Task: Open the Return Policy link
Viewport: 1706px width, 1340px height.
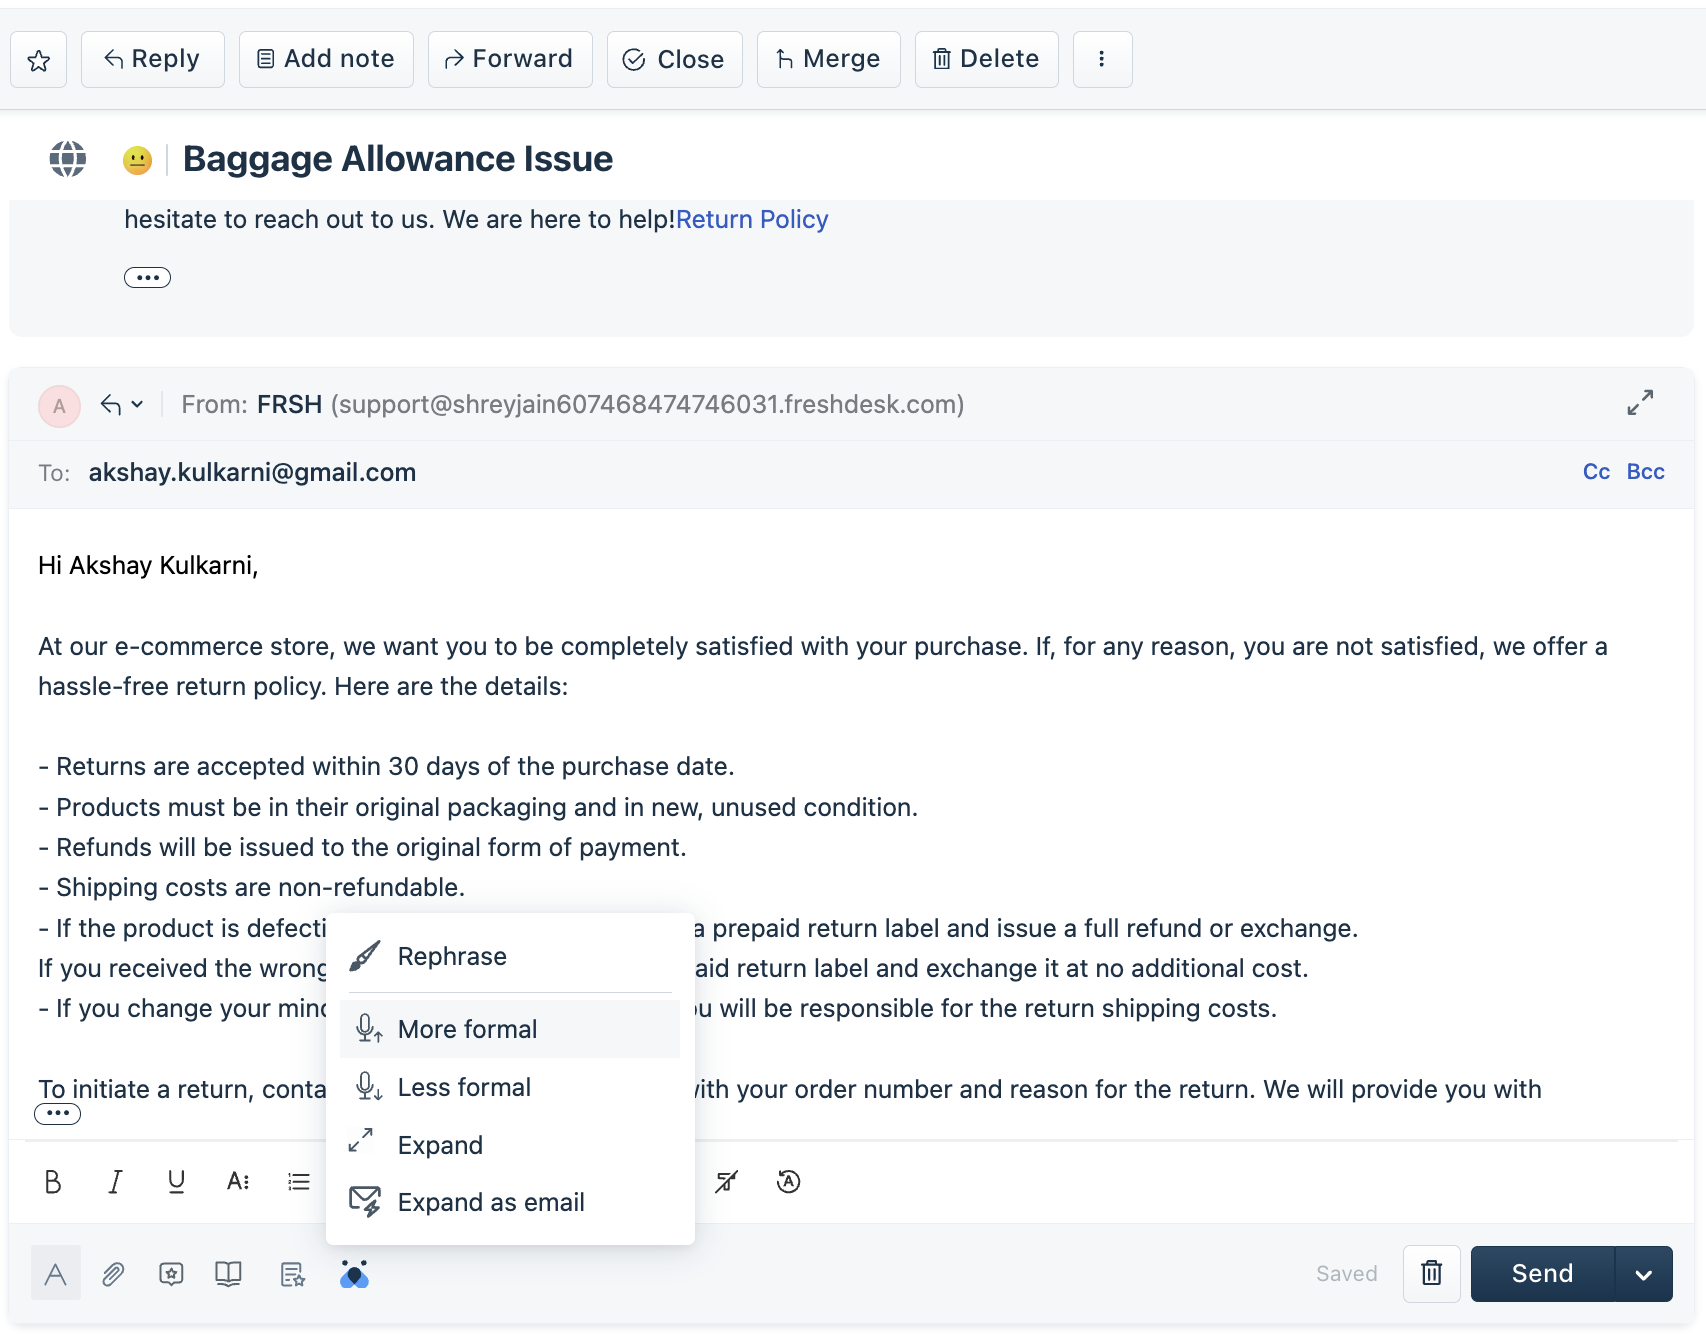Action: 752,219
